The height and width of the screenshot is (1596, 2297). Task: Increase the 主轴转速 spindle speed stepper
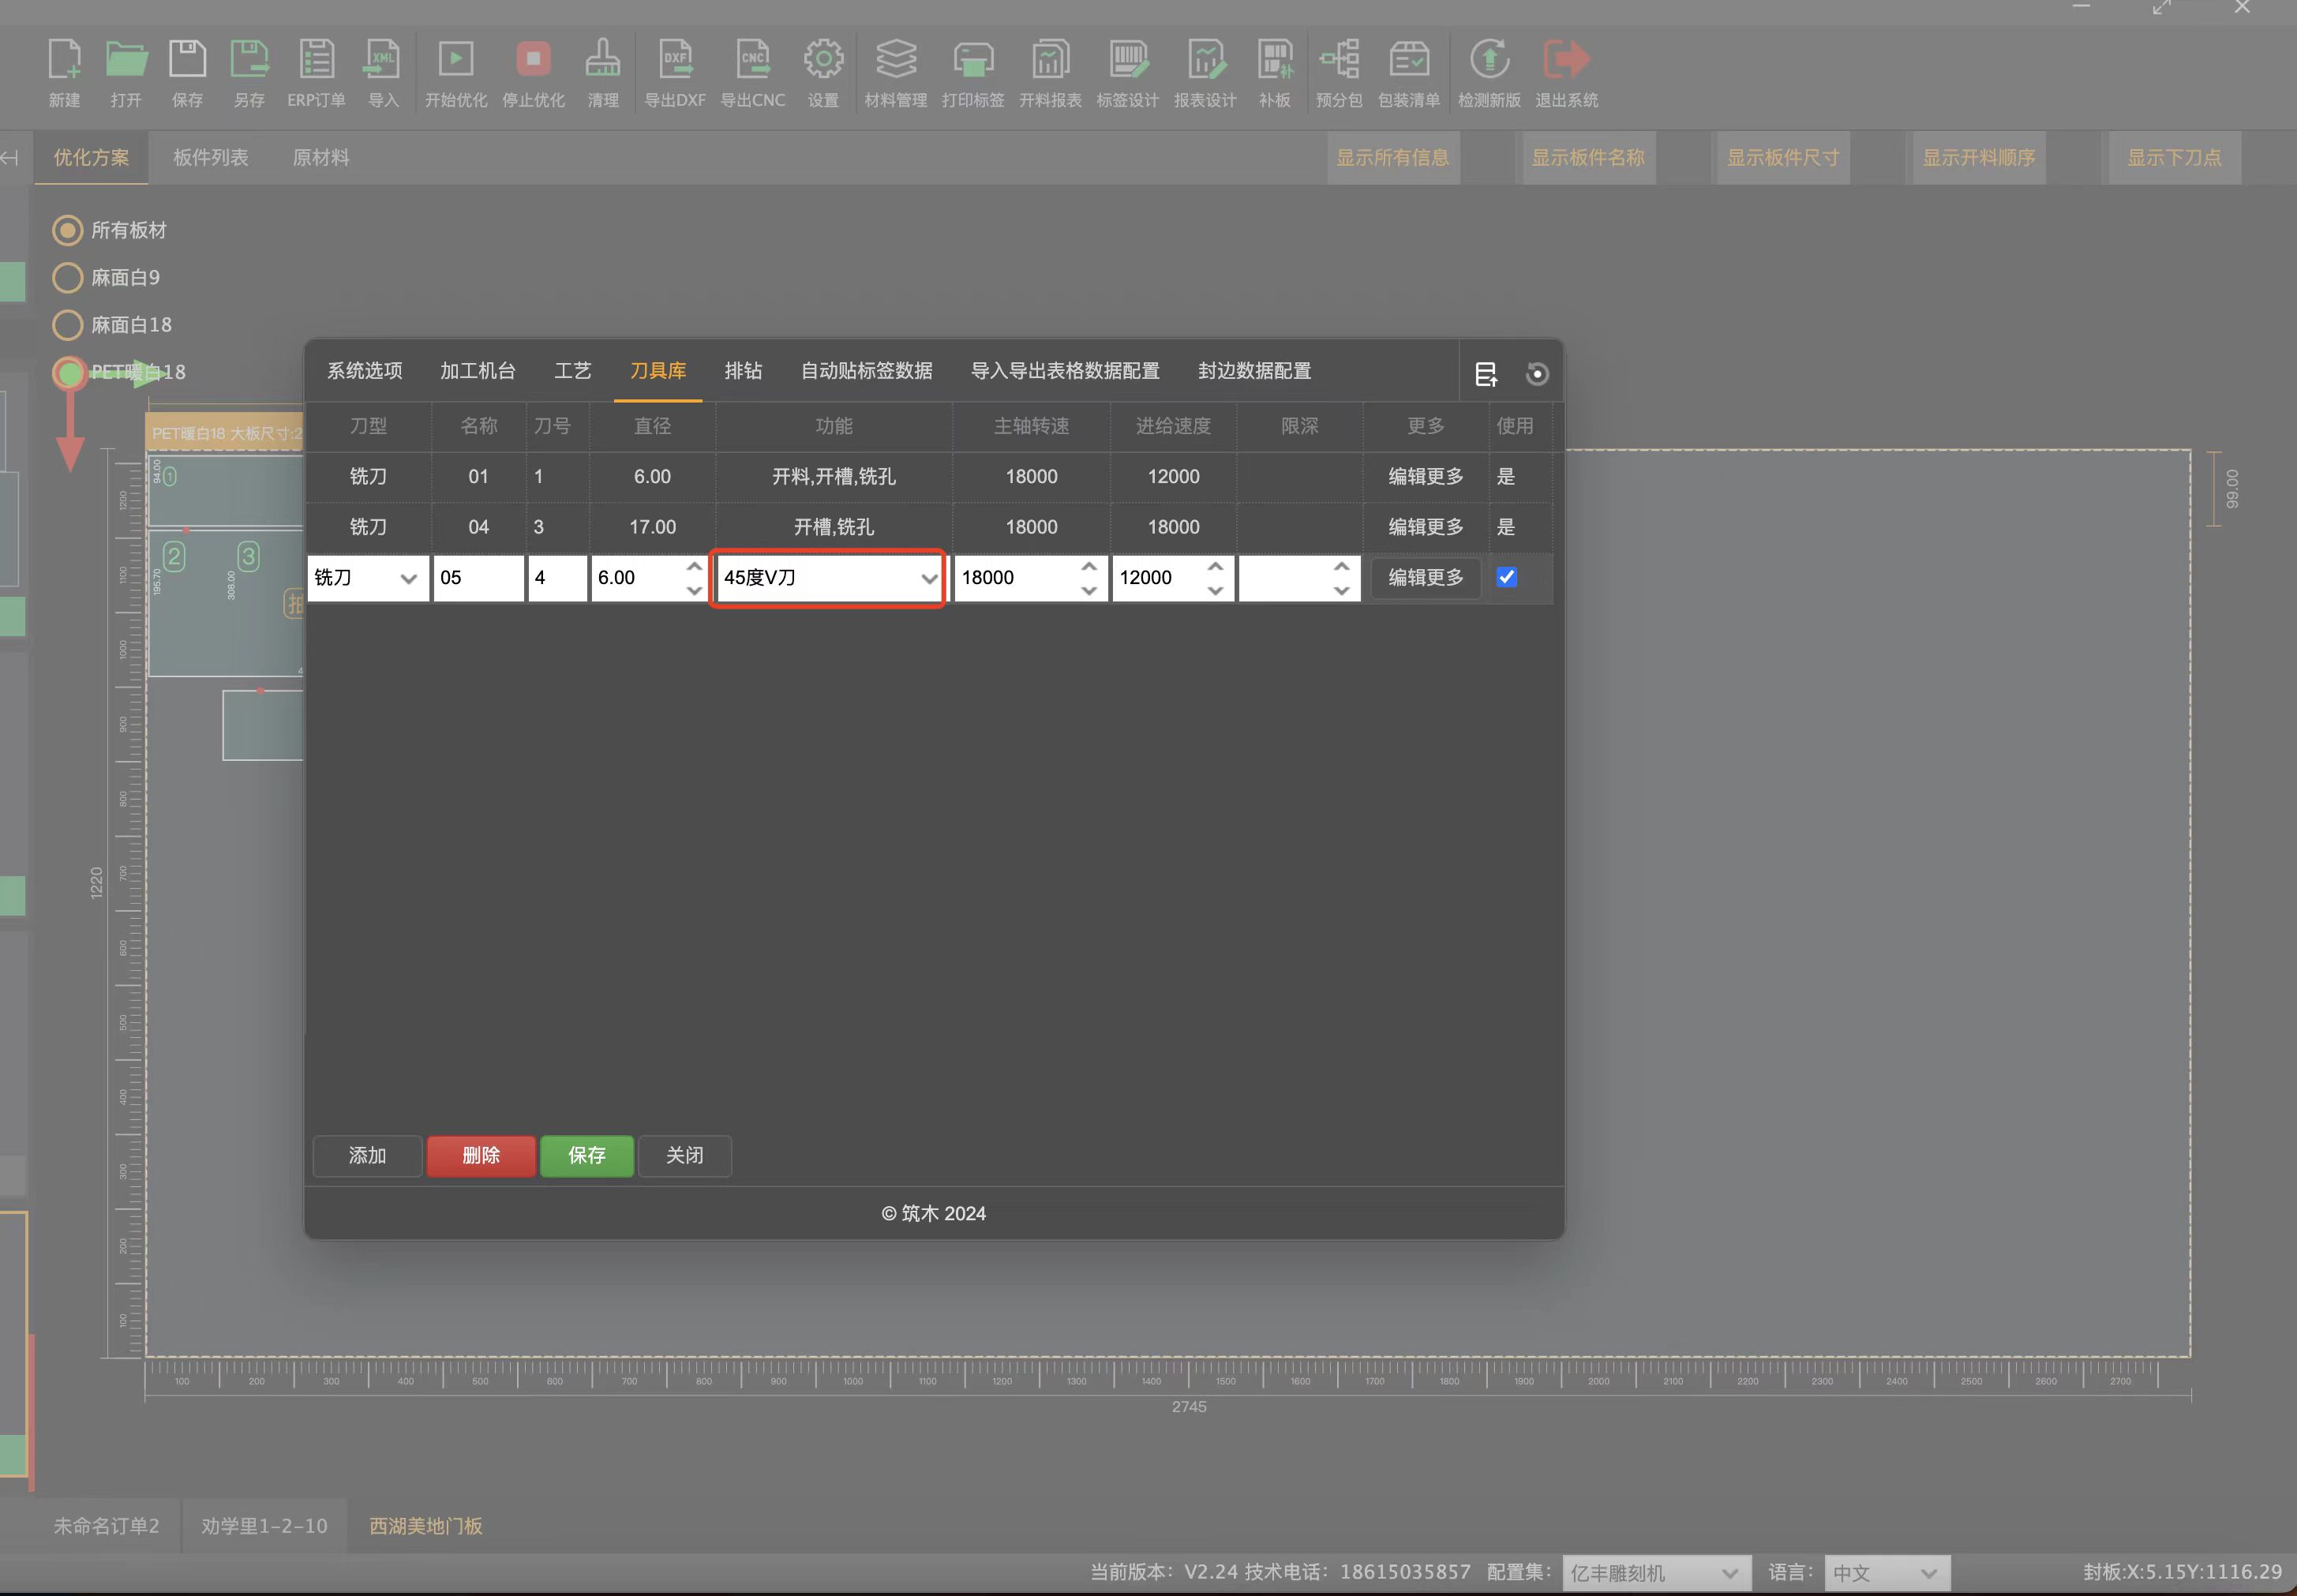(x=1089, y=567)
